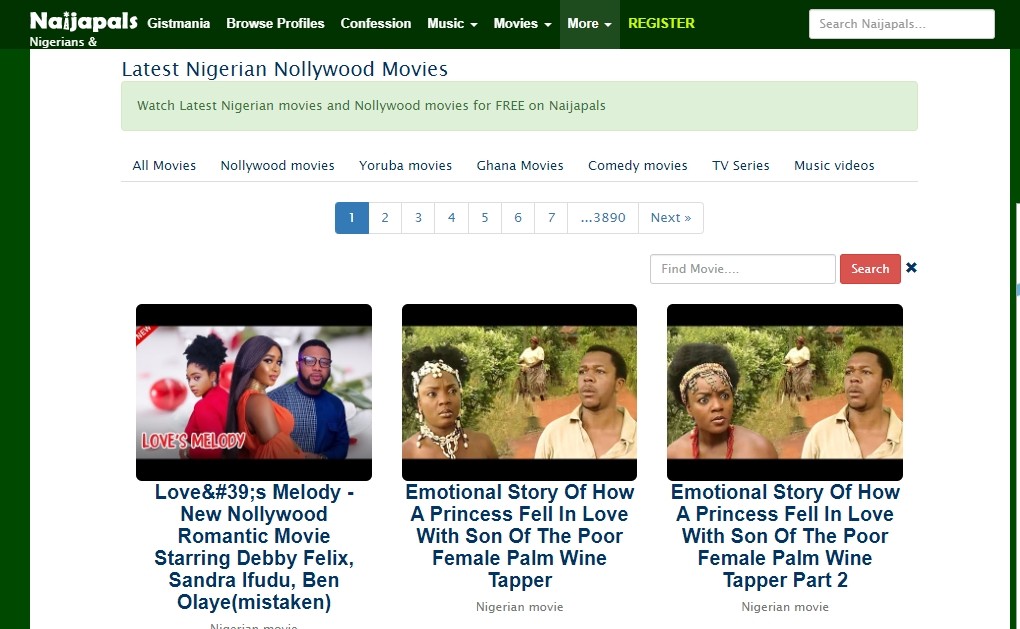
Task: Open the Female Palm Wine Tapper title link without Part 2
Action: point(519,535)
